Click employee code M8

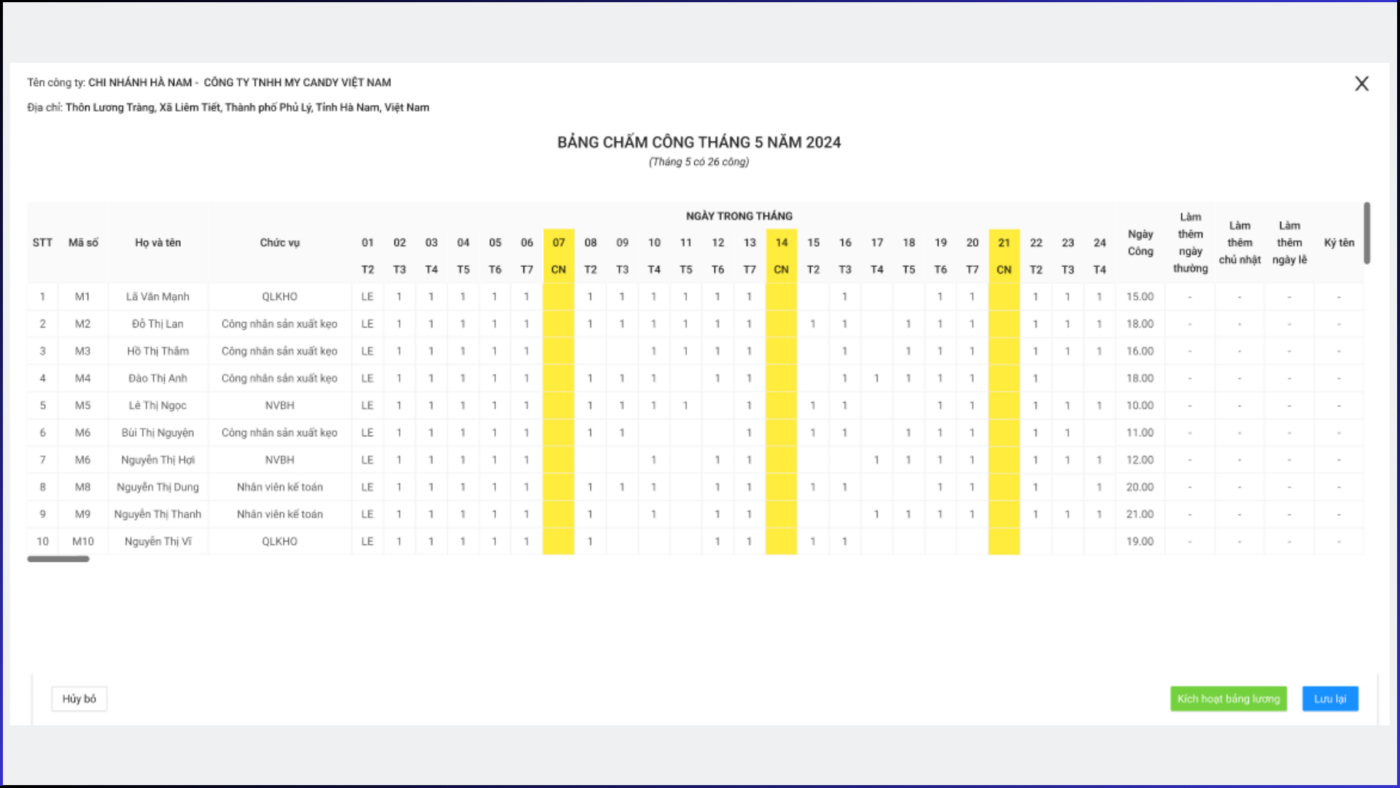tap(82, 487)
